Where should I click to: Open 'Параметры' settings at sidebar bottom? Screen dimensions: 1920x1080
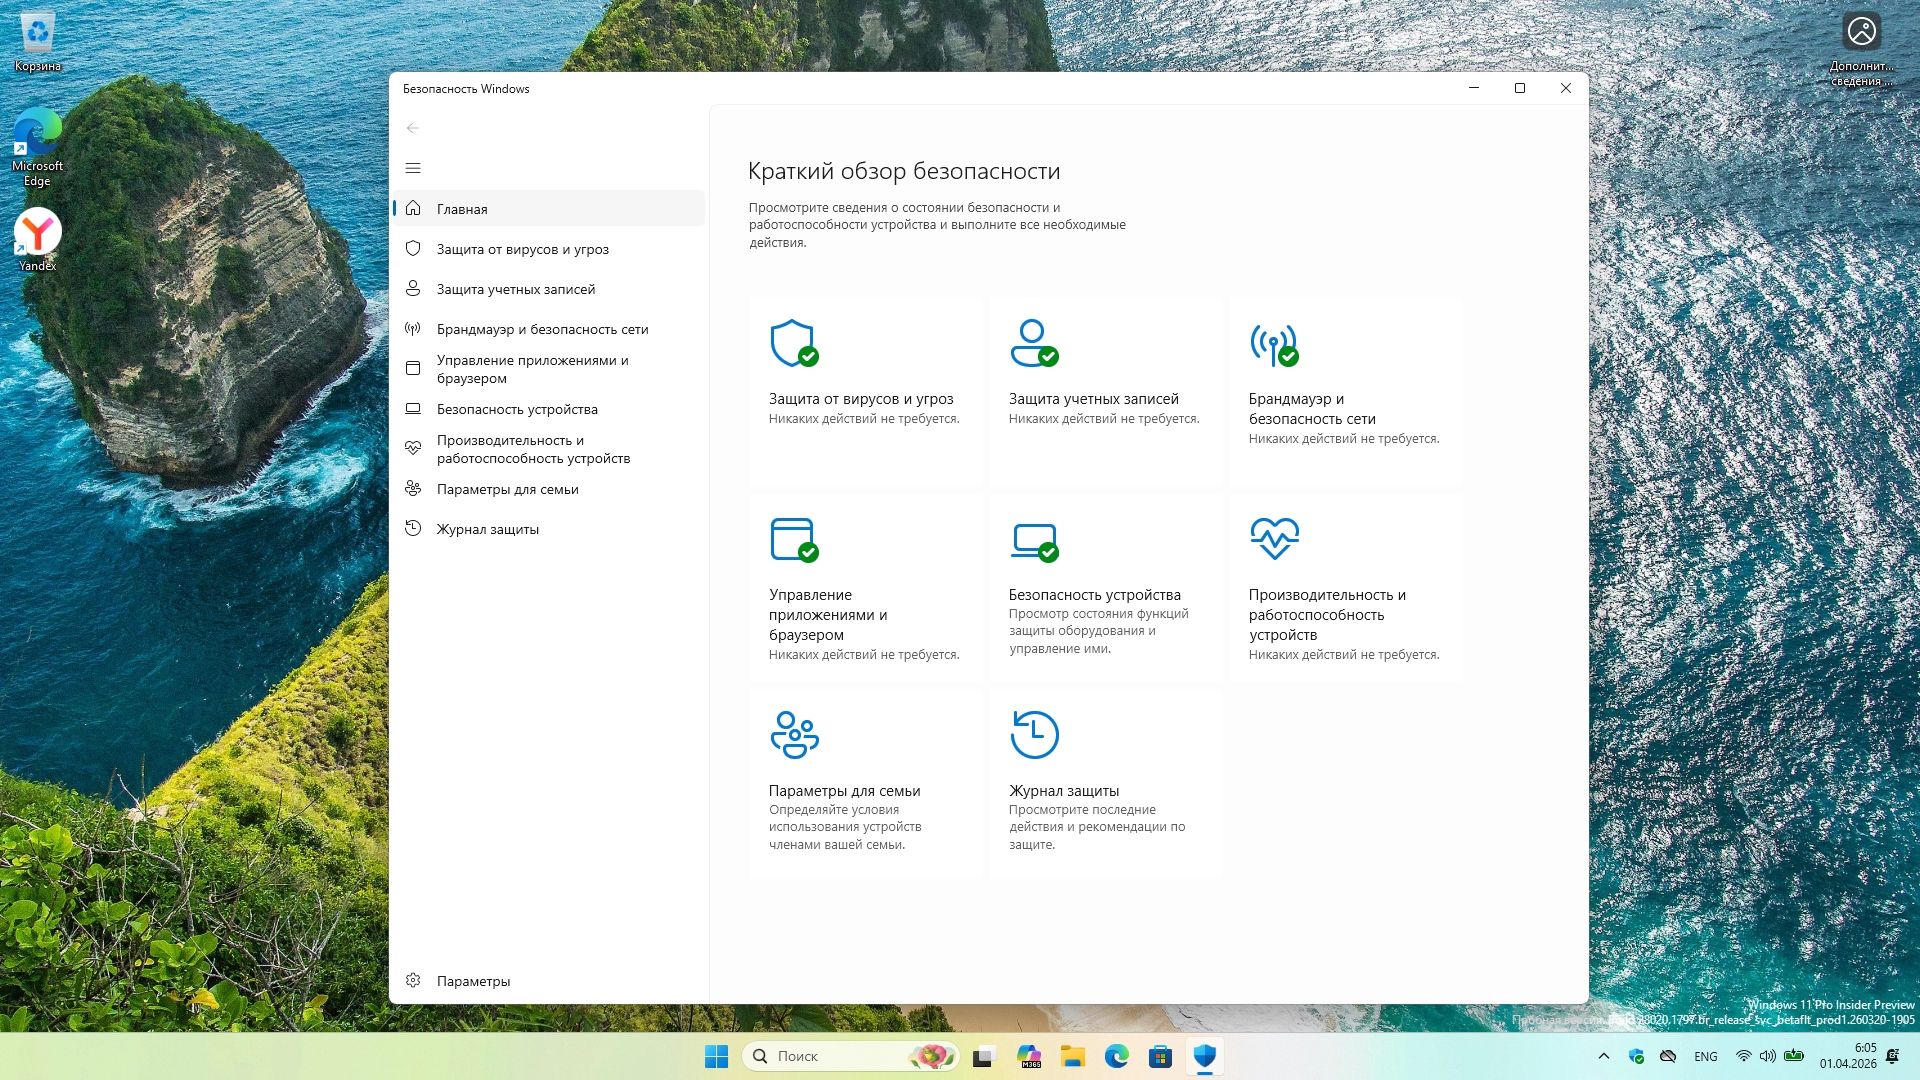473,981
